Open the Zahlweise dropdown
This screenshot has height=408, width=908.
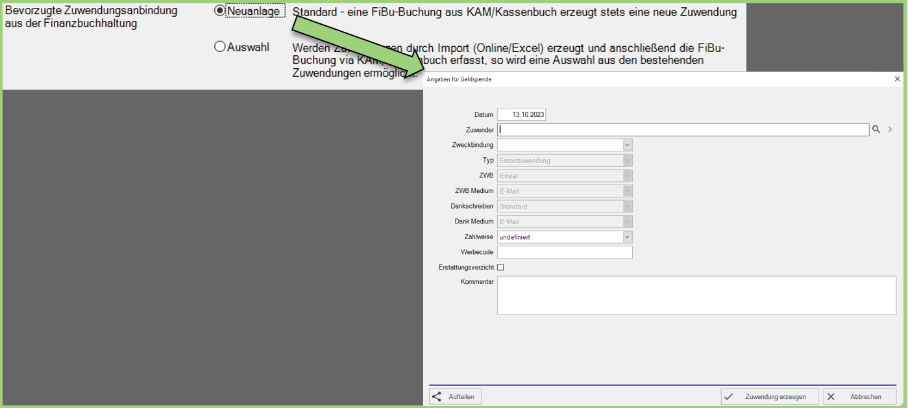point(627,237)
